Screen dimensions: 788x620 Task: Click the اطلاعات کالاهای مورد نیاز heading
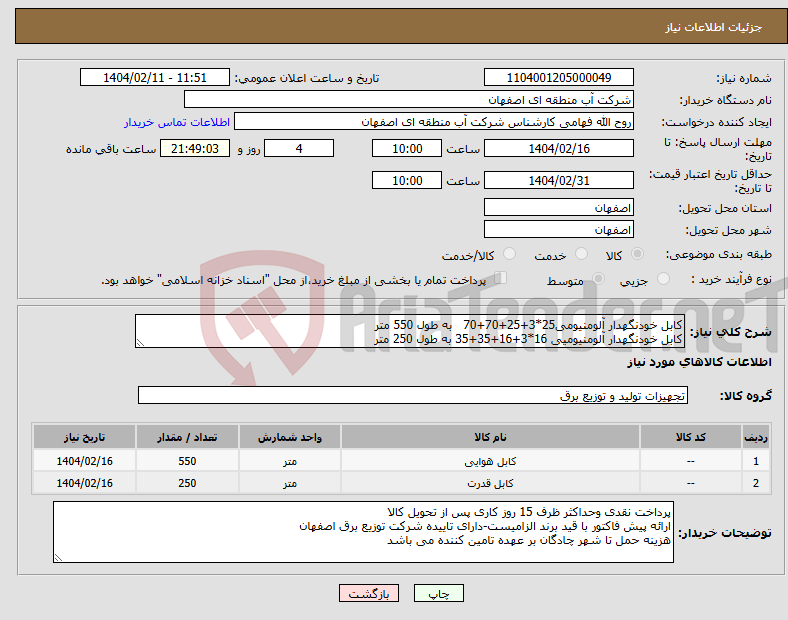click(x=699, y=362)
